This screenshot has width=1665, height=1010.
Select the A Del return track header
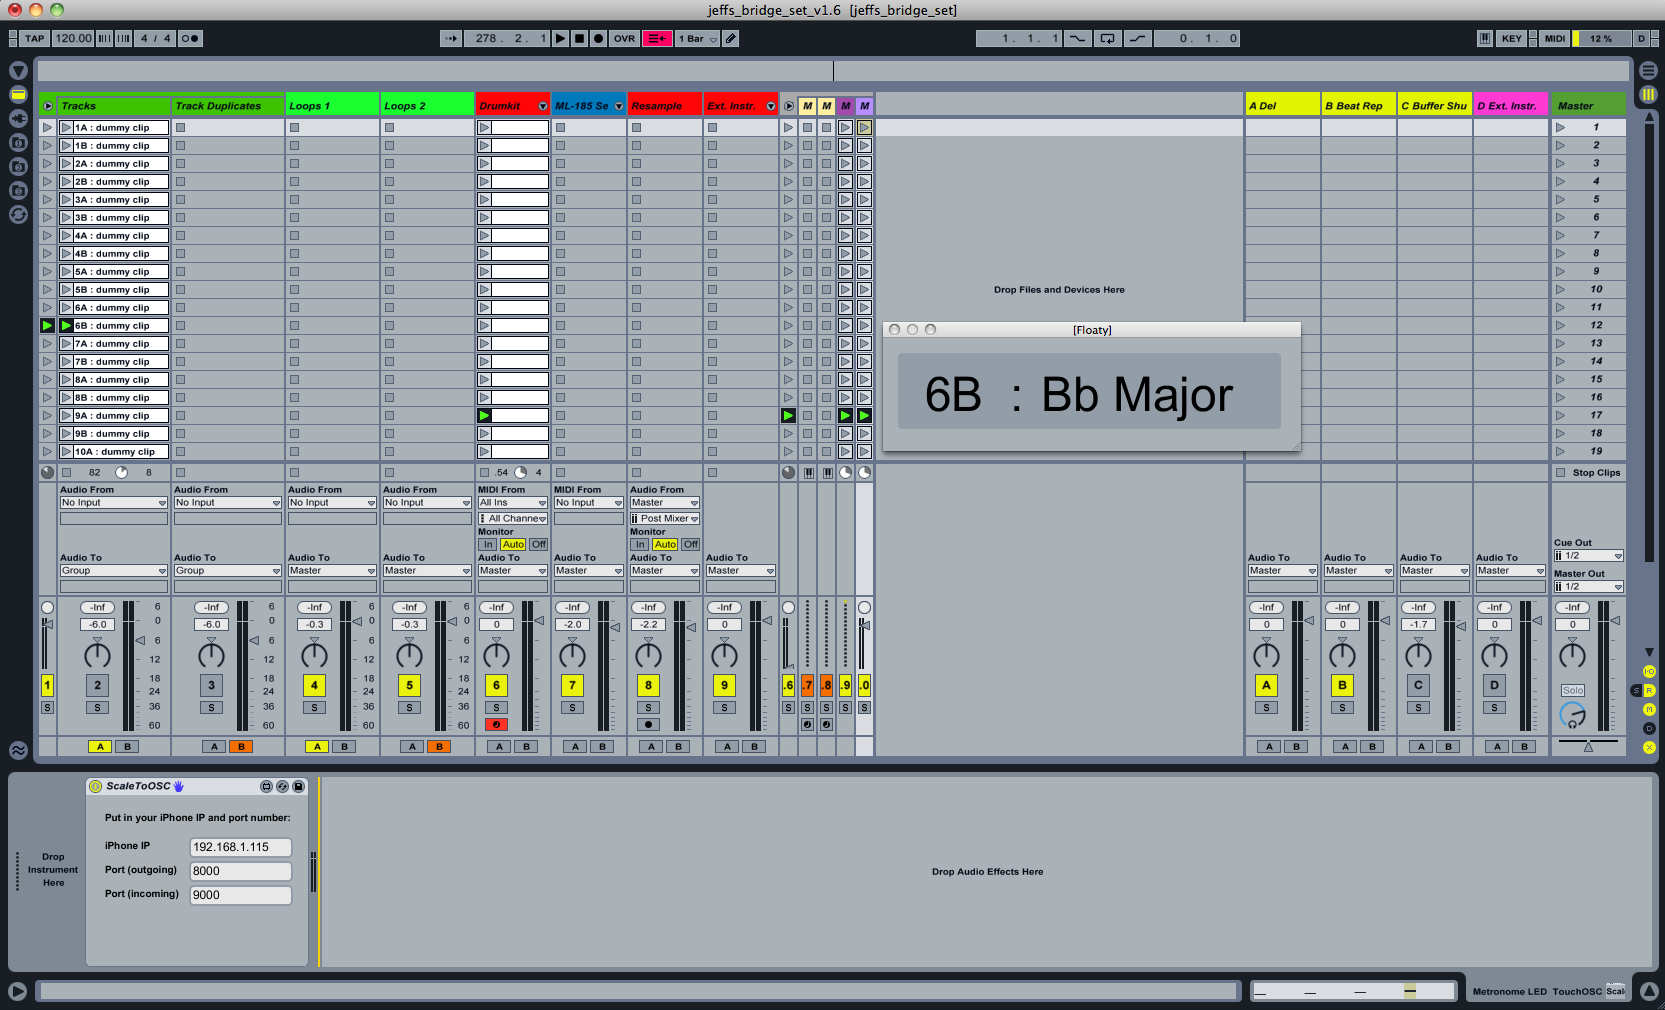point(1282,106)
